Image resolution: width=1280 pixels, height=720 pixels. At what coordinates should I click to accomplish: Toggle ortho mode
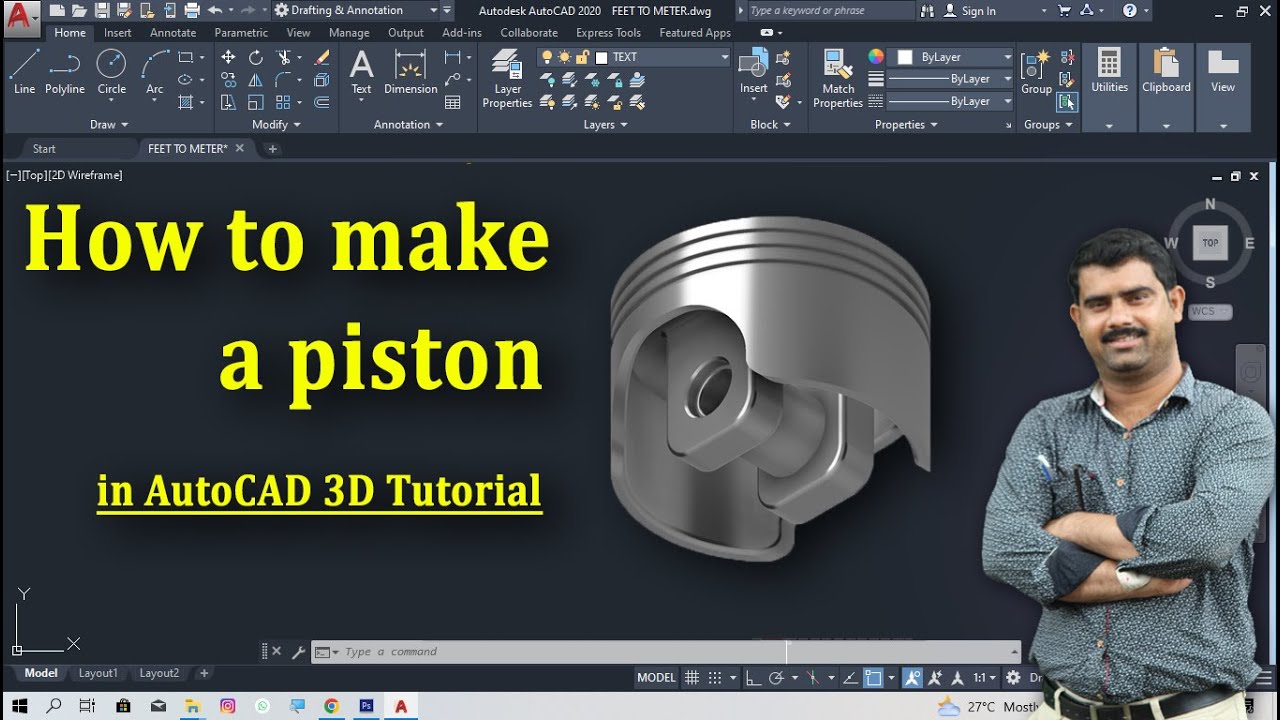pos(753,677)
